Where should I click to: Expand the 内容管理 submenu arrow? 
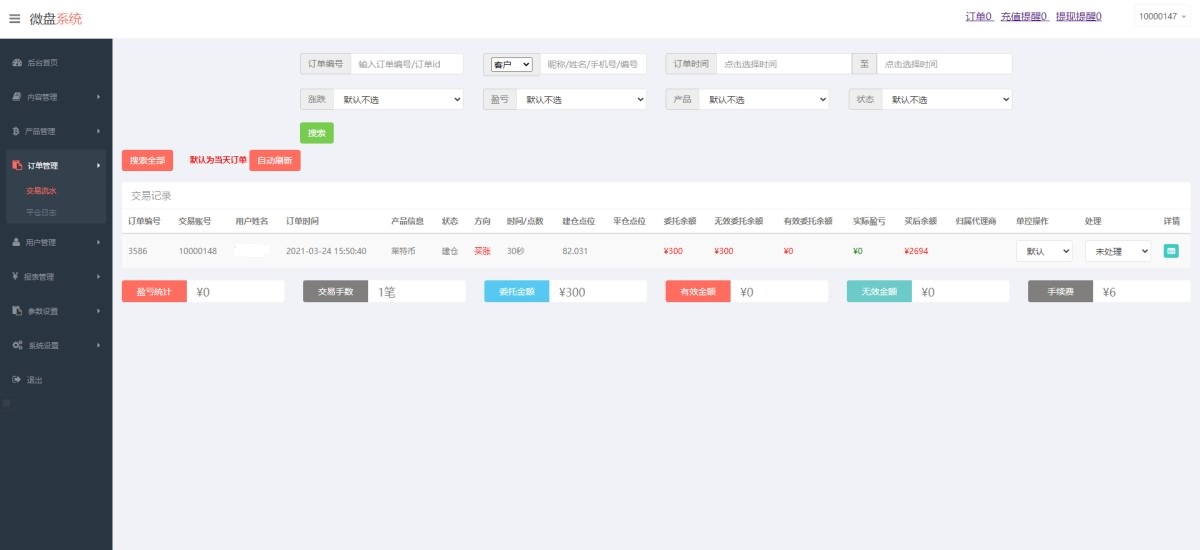98,97
